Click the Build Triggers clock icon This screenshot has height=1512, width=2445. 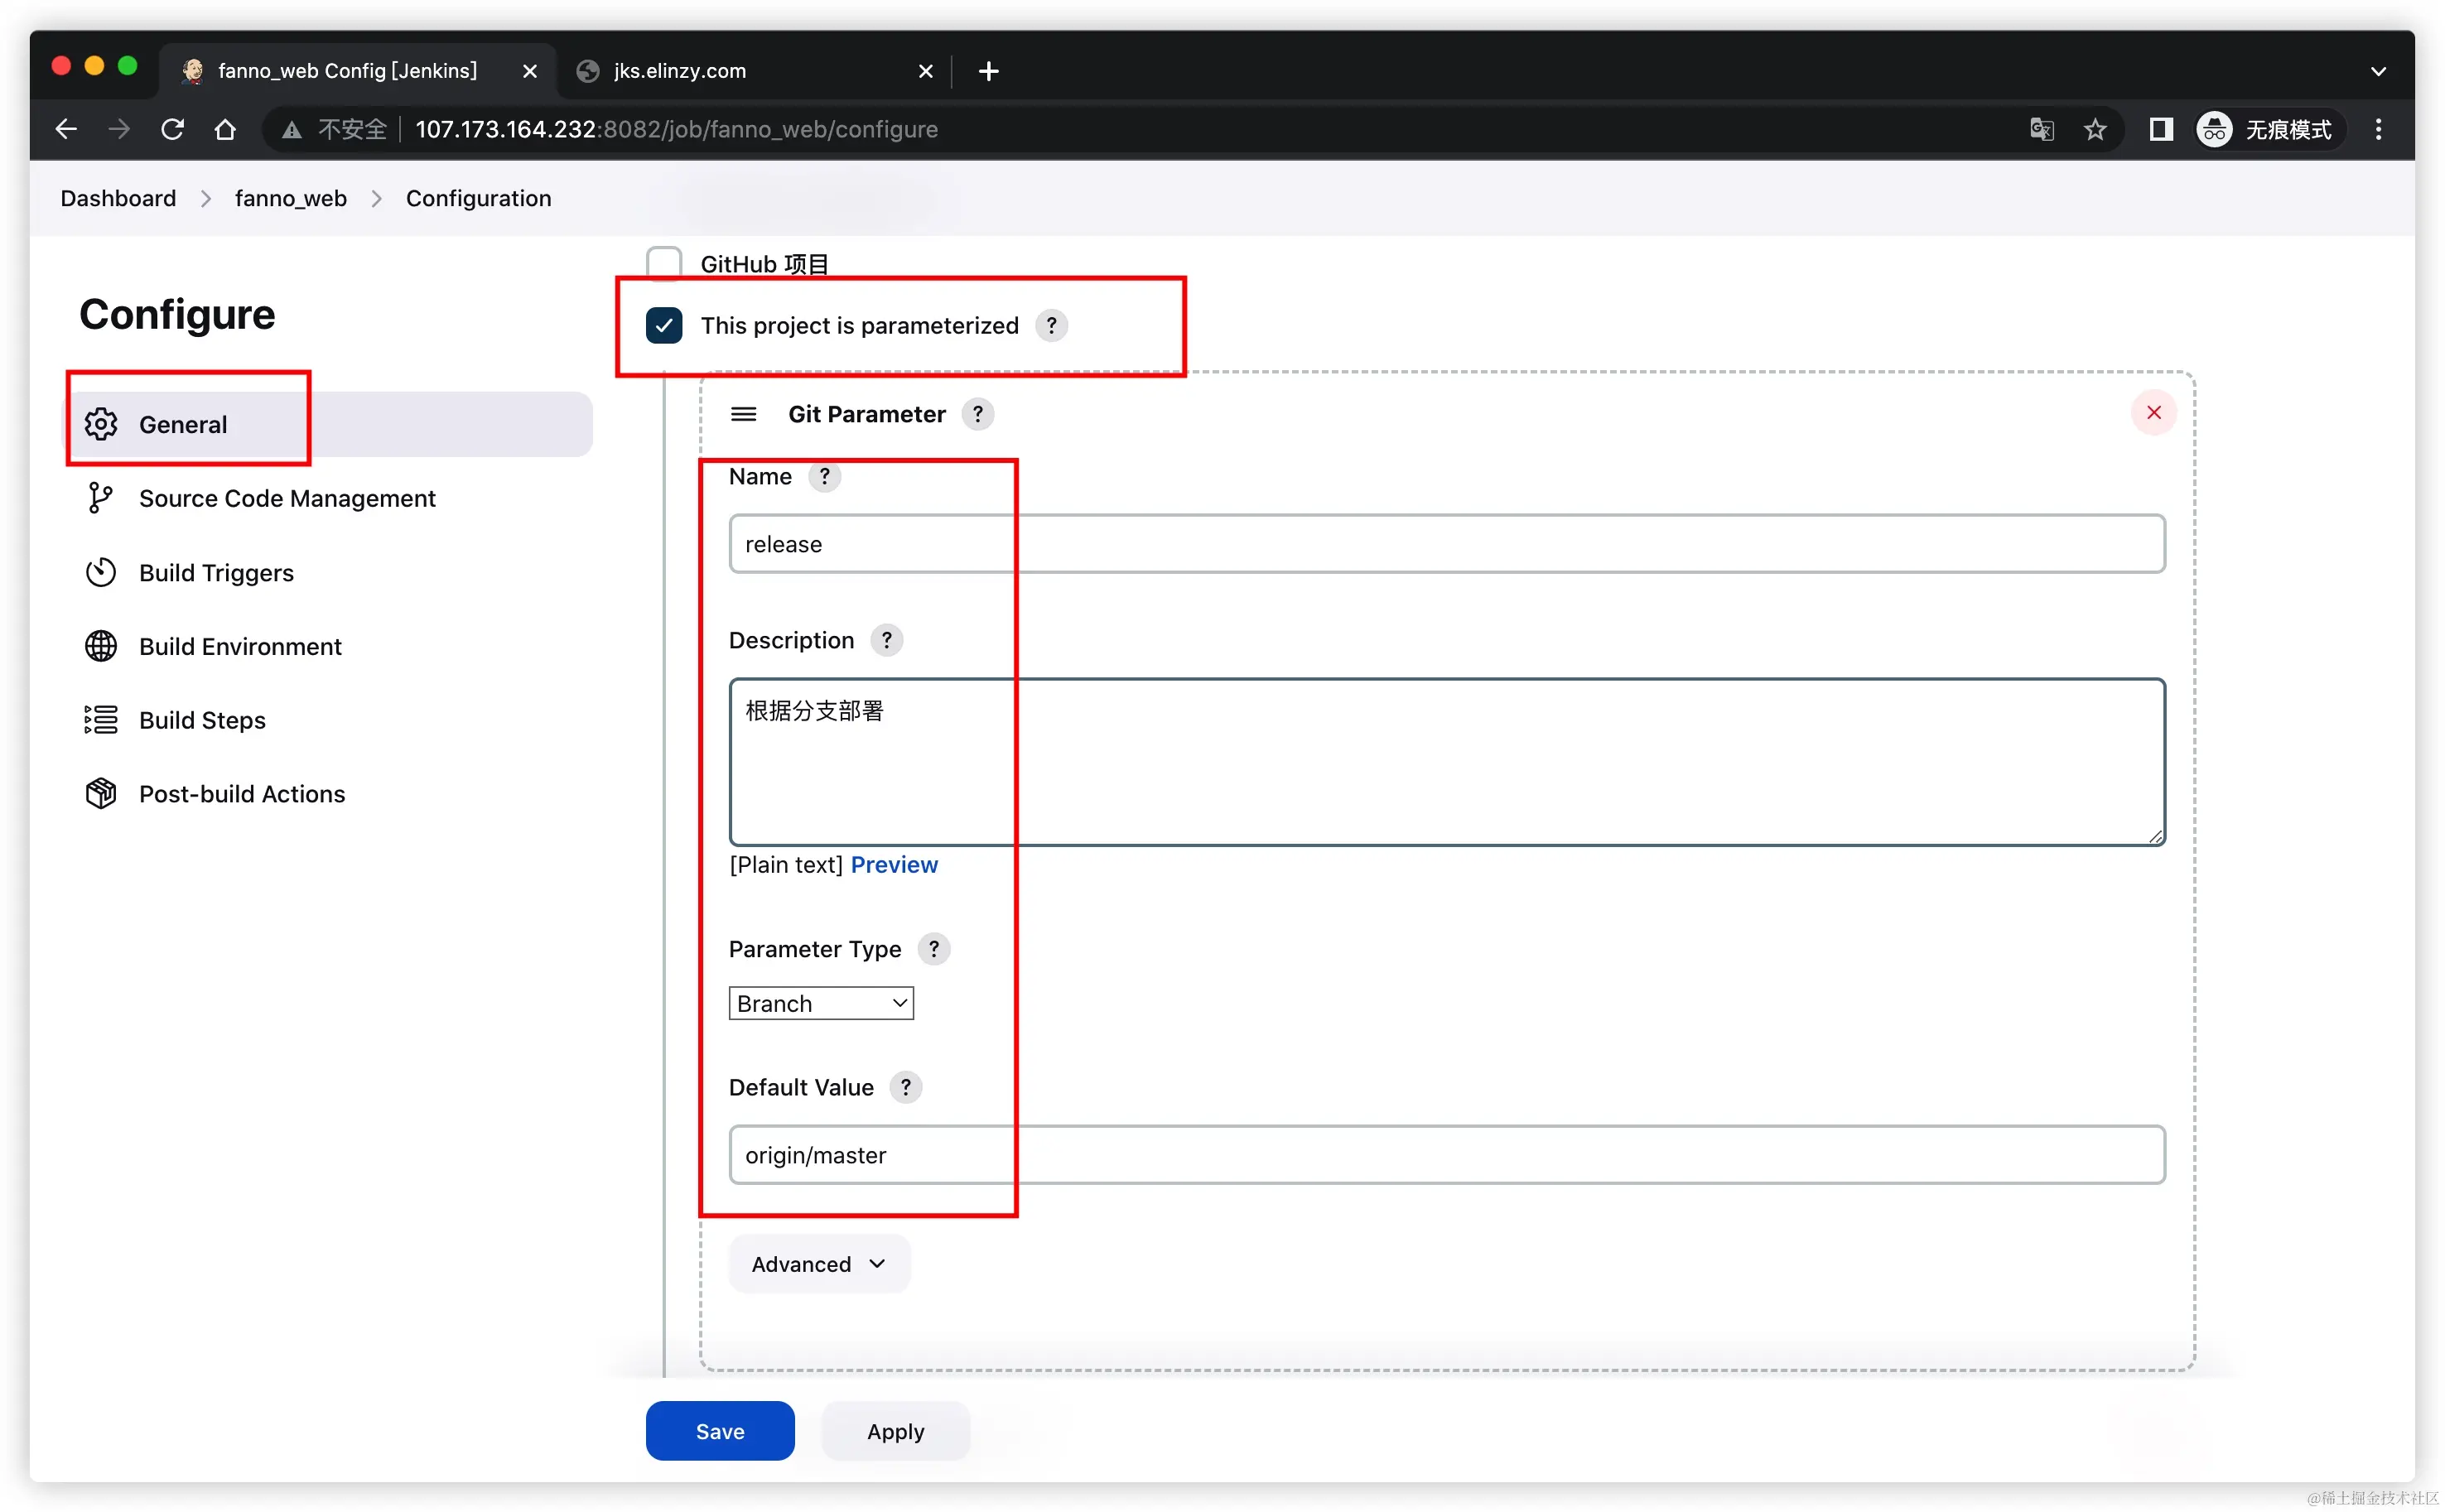click(x=101, y=572)
